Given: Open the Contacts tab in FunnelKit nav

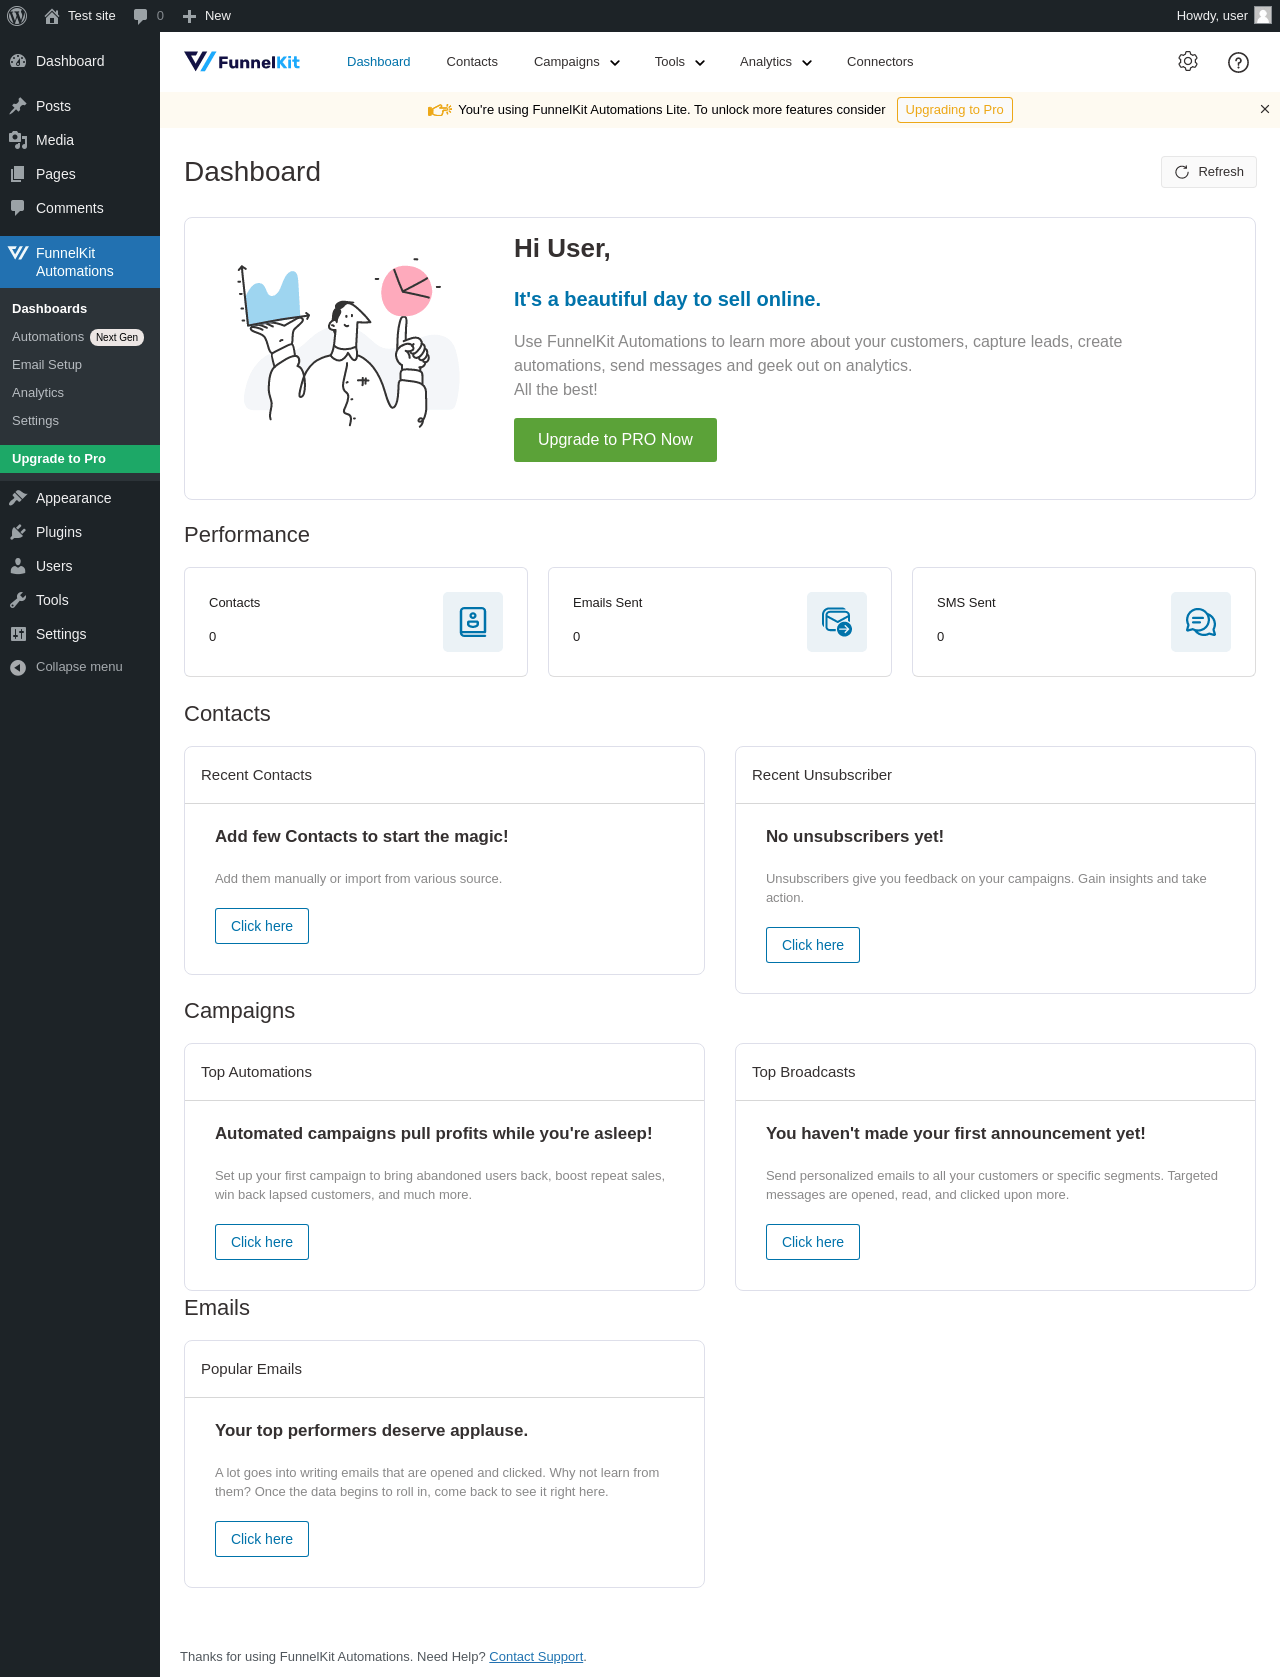Looking at the screenshot, I should pos(472,62).
